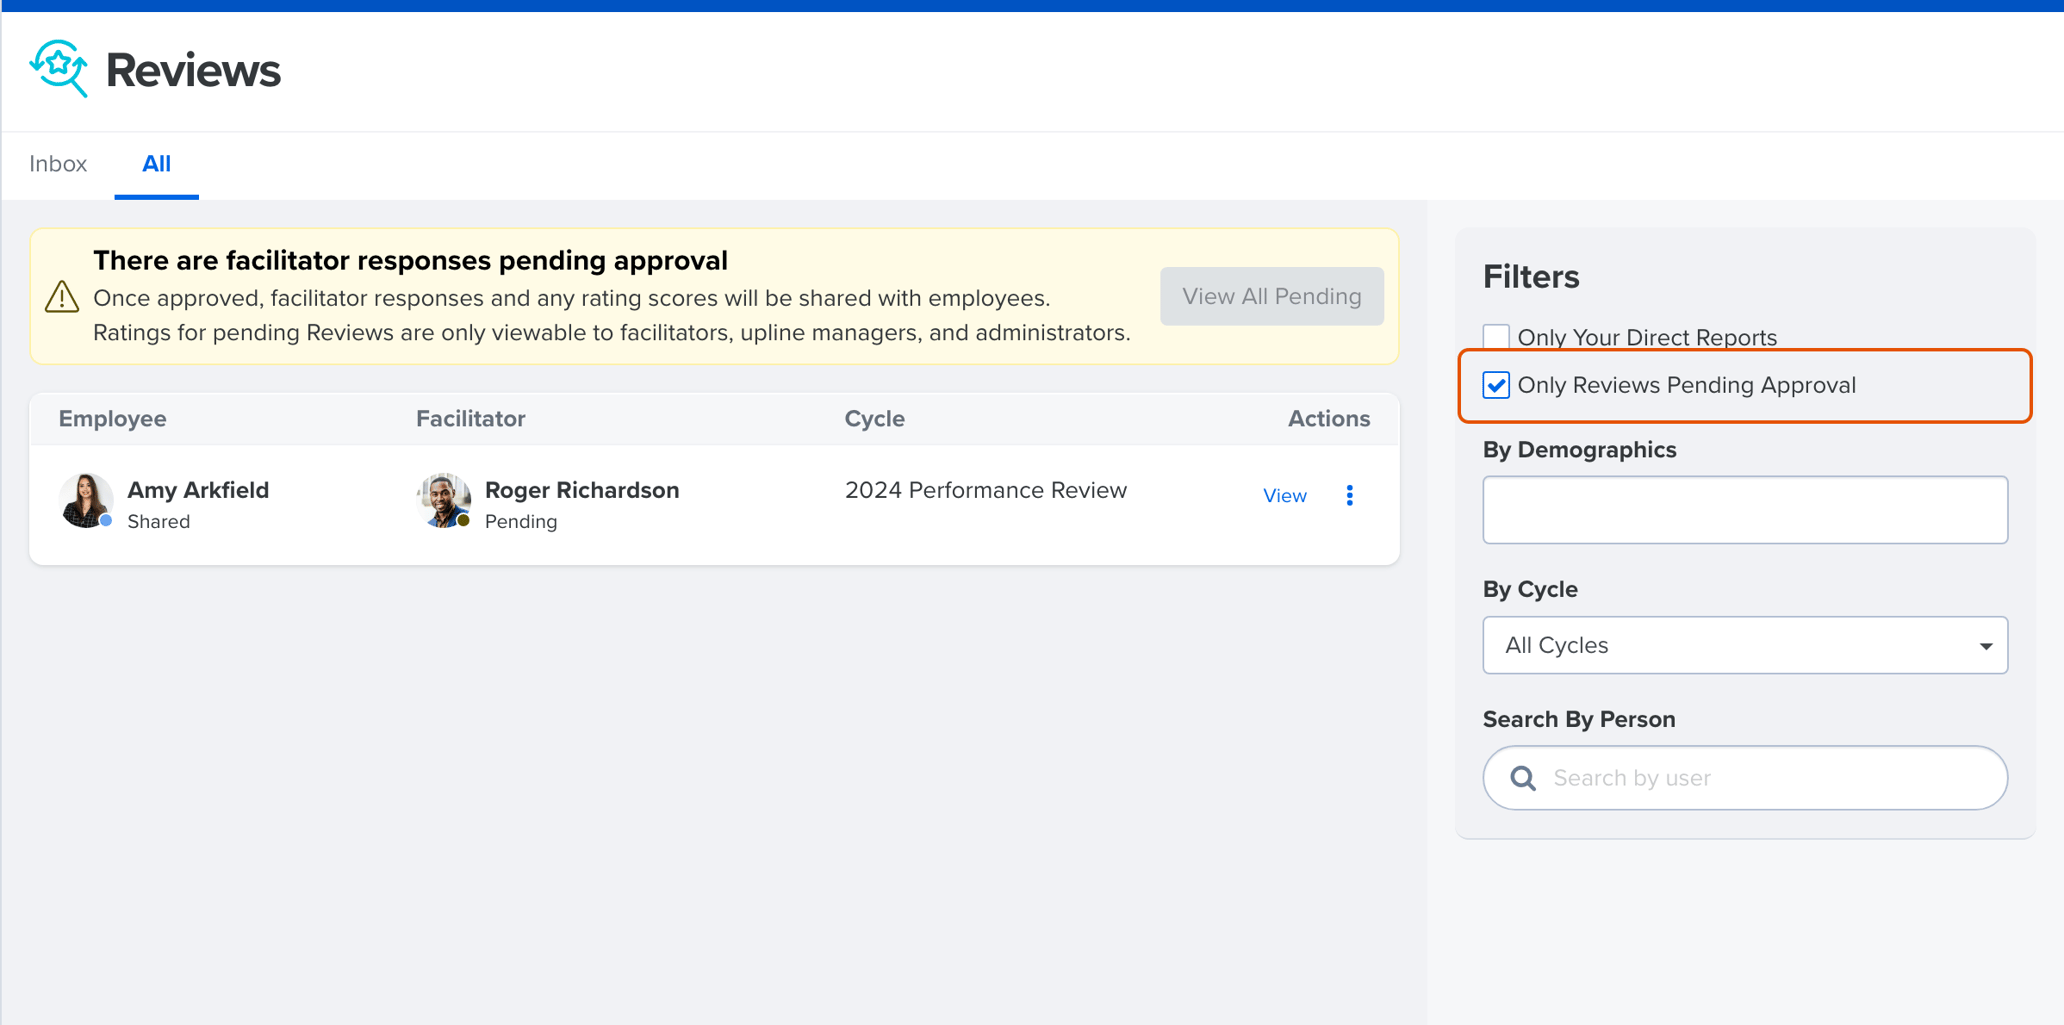The height and width of the screenshot is (1025, 2064).
Task: Click the chevron on the All Cycles selector
Action: [x=1986, y=645]
